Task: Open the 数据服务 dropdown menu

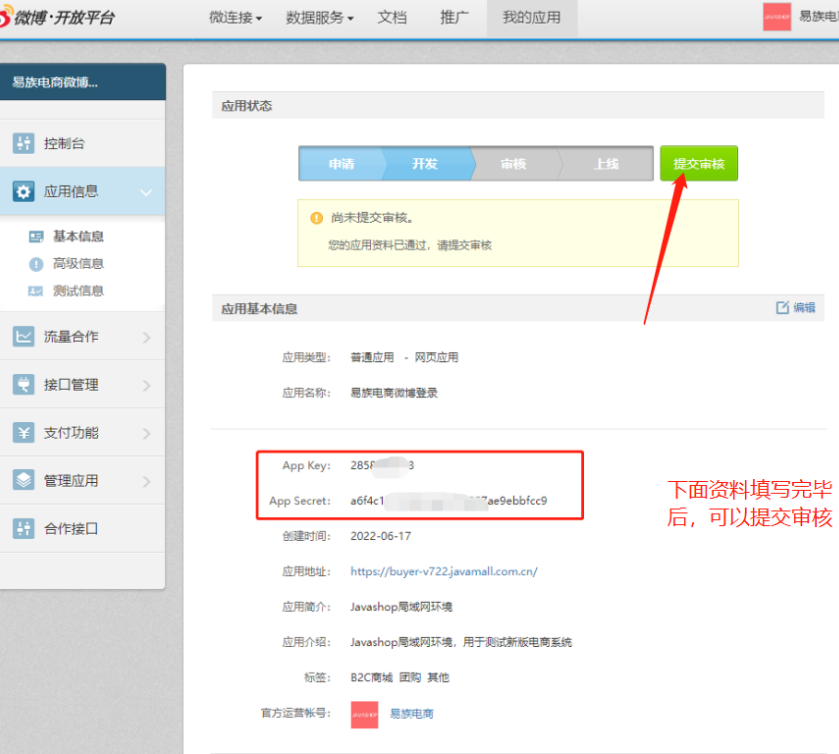Action: pos(320,17)
